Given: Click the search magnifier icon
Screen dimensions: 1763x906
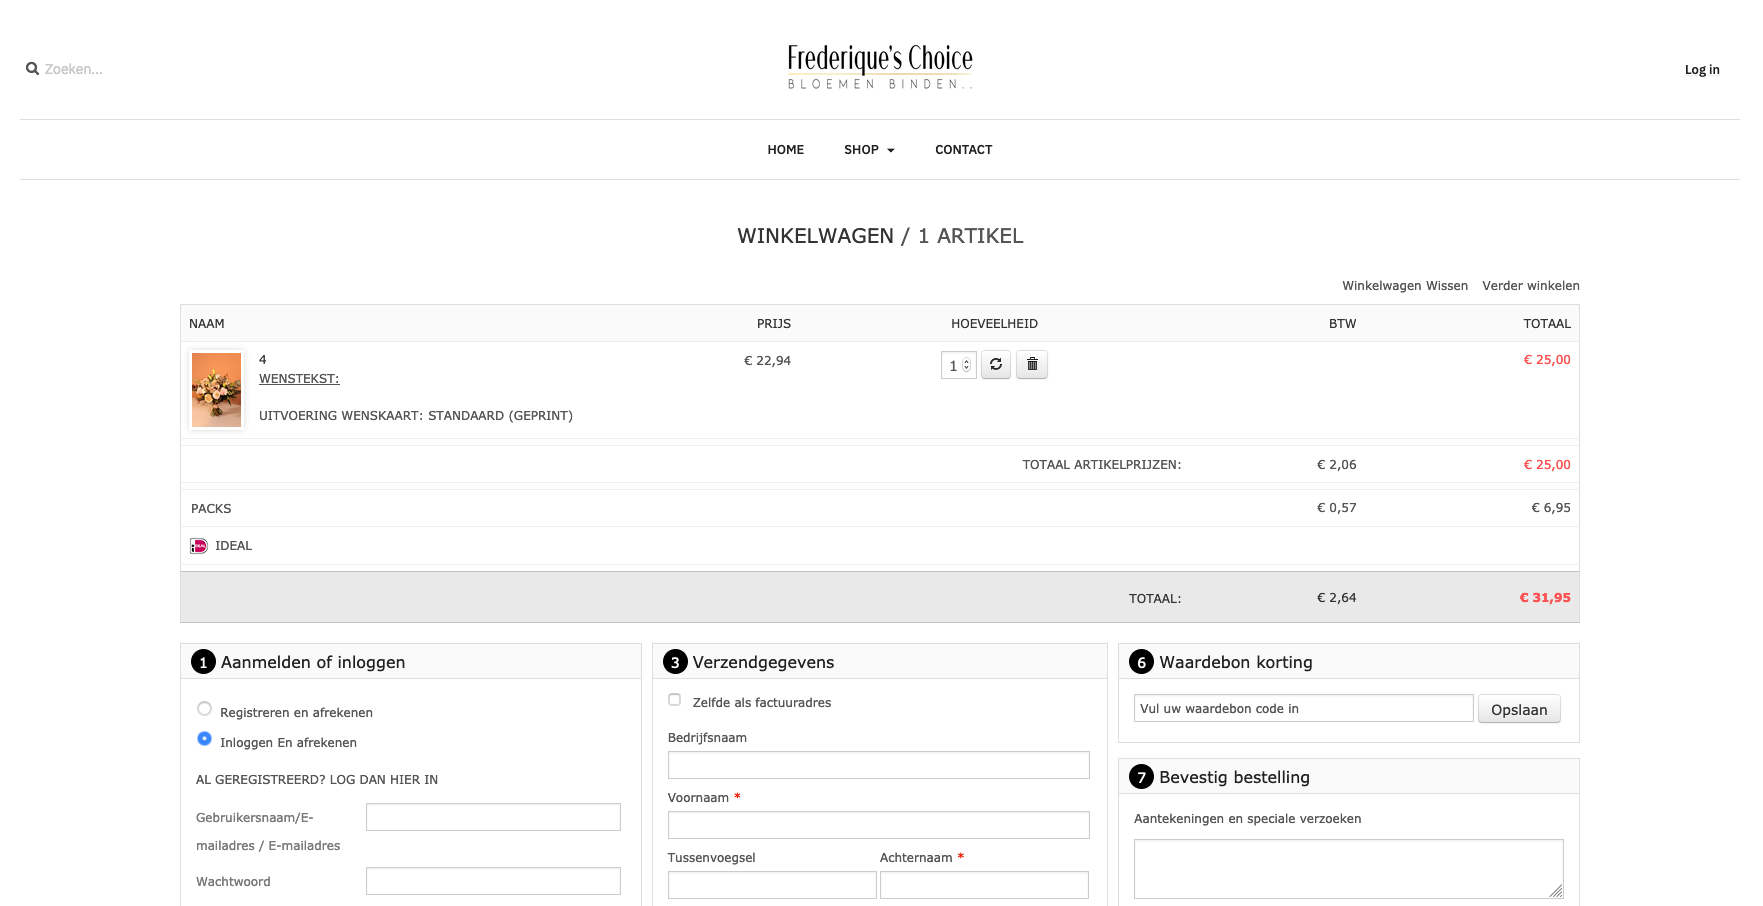Looking at the screenshot, I should coord(32,69).
